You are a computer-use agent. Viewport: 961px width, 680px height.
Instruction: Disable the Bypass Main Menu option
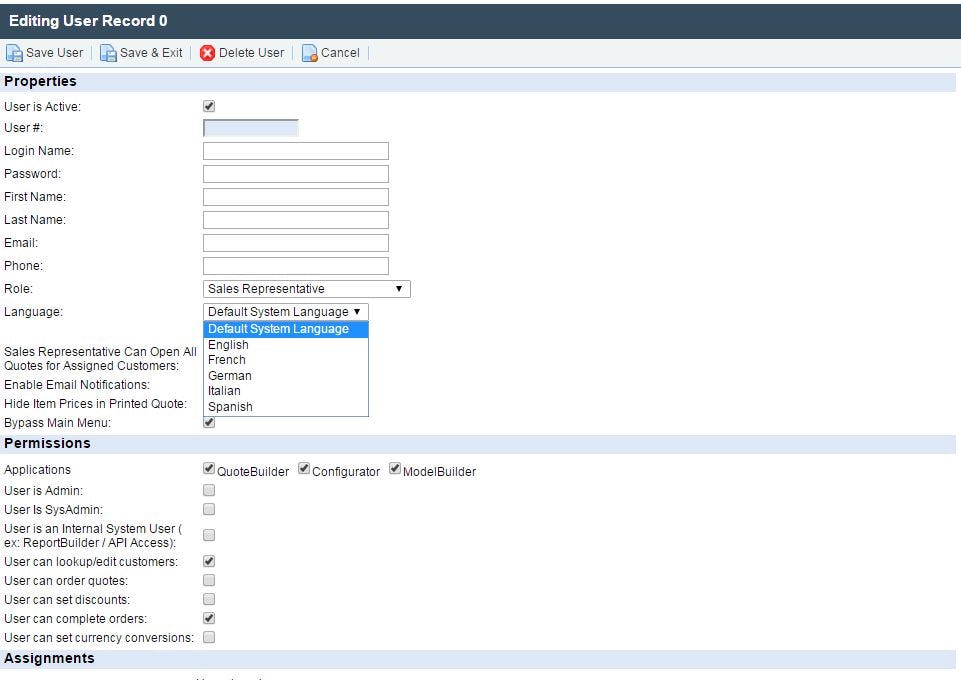coord(209,422)
